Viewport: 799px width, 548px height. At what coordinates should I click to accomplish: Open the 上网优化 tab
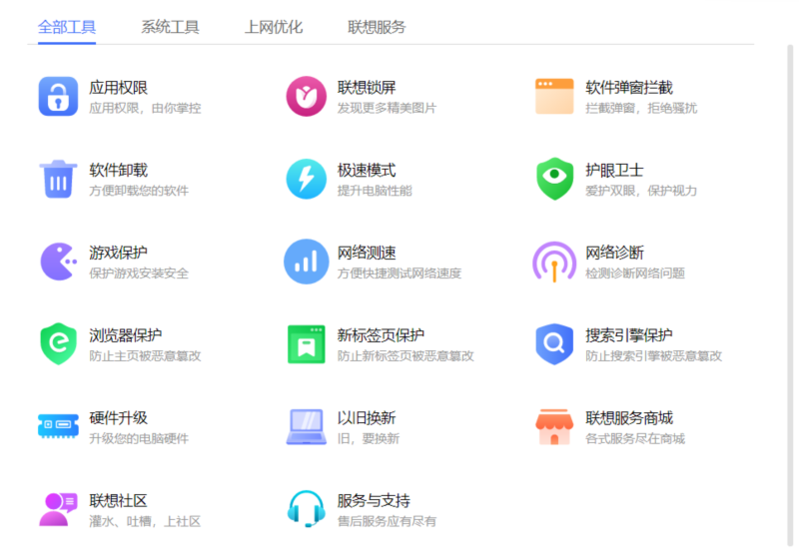pyautogui.click(x=274, y=27)
